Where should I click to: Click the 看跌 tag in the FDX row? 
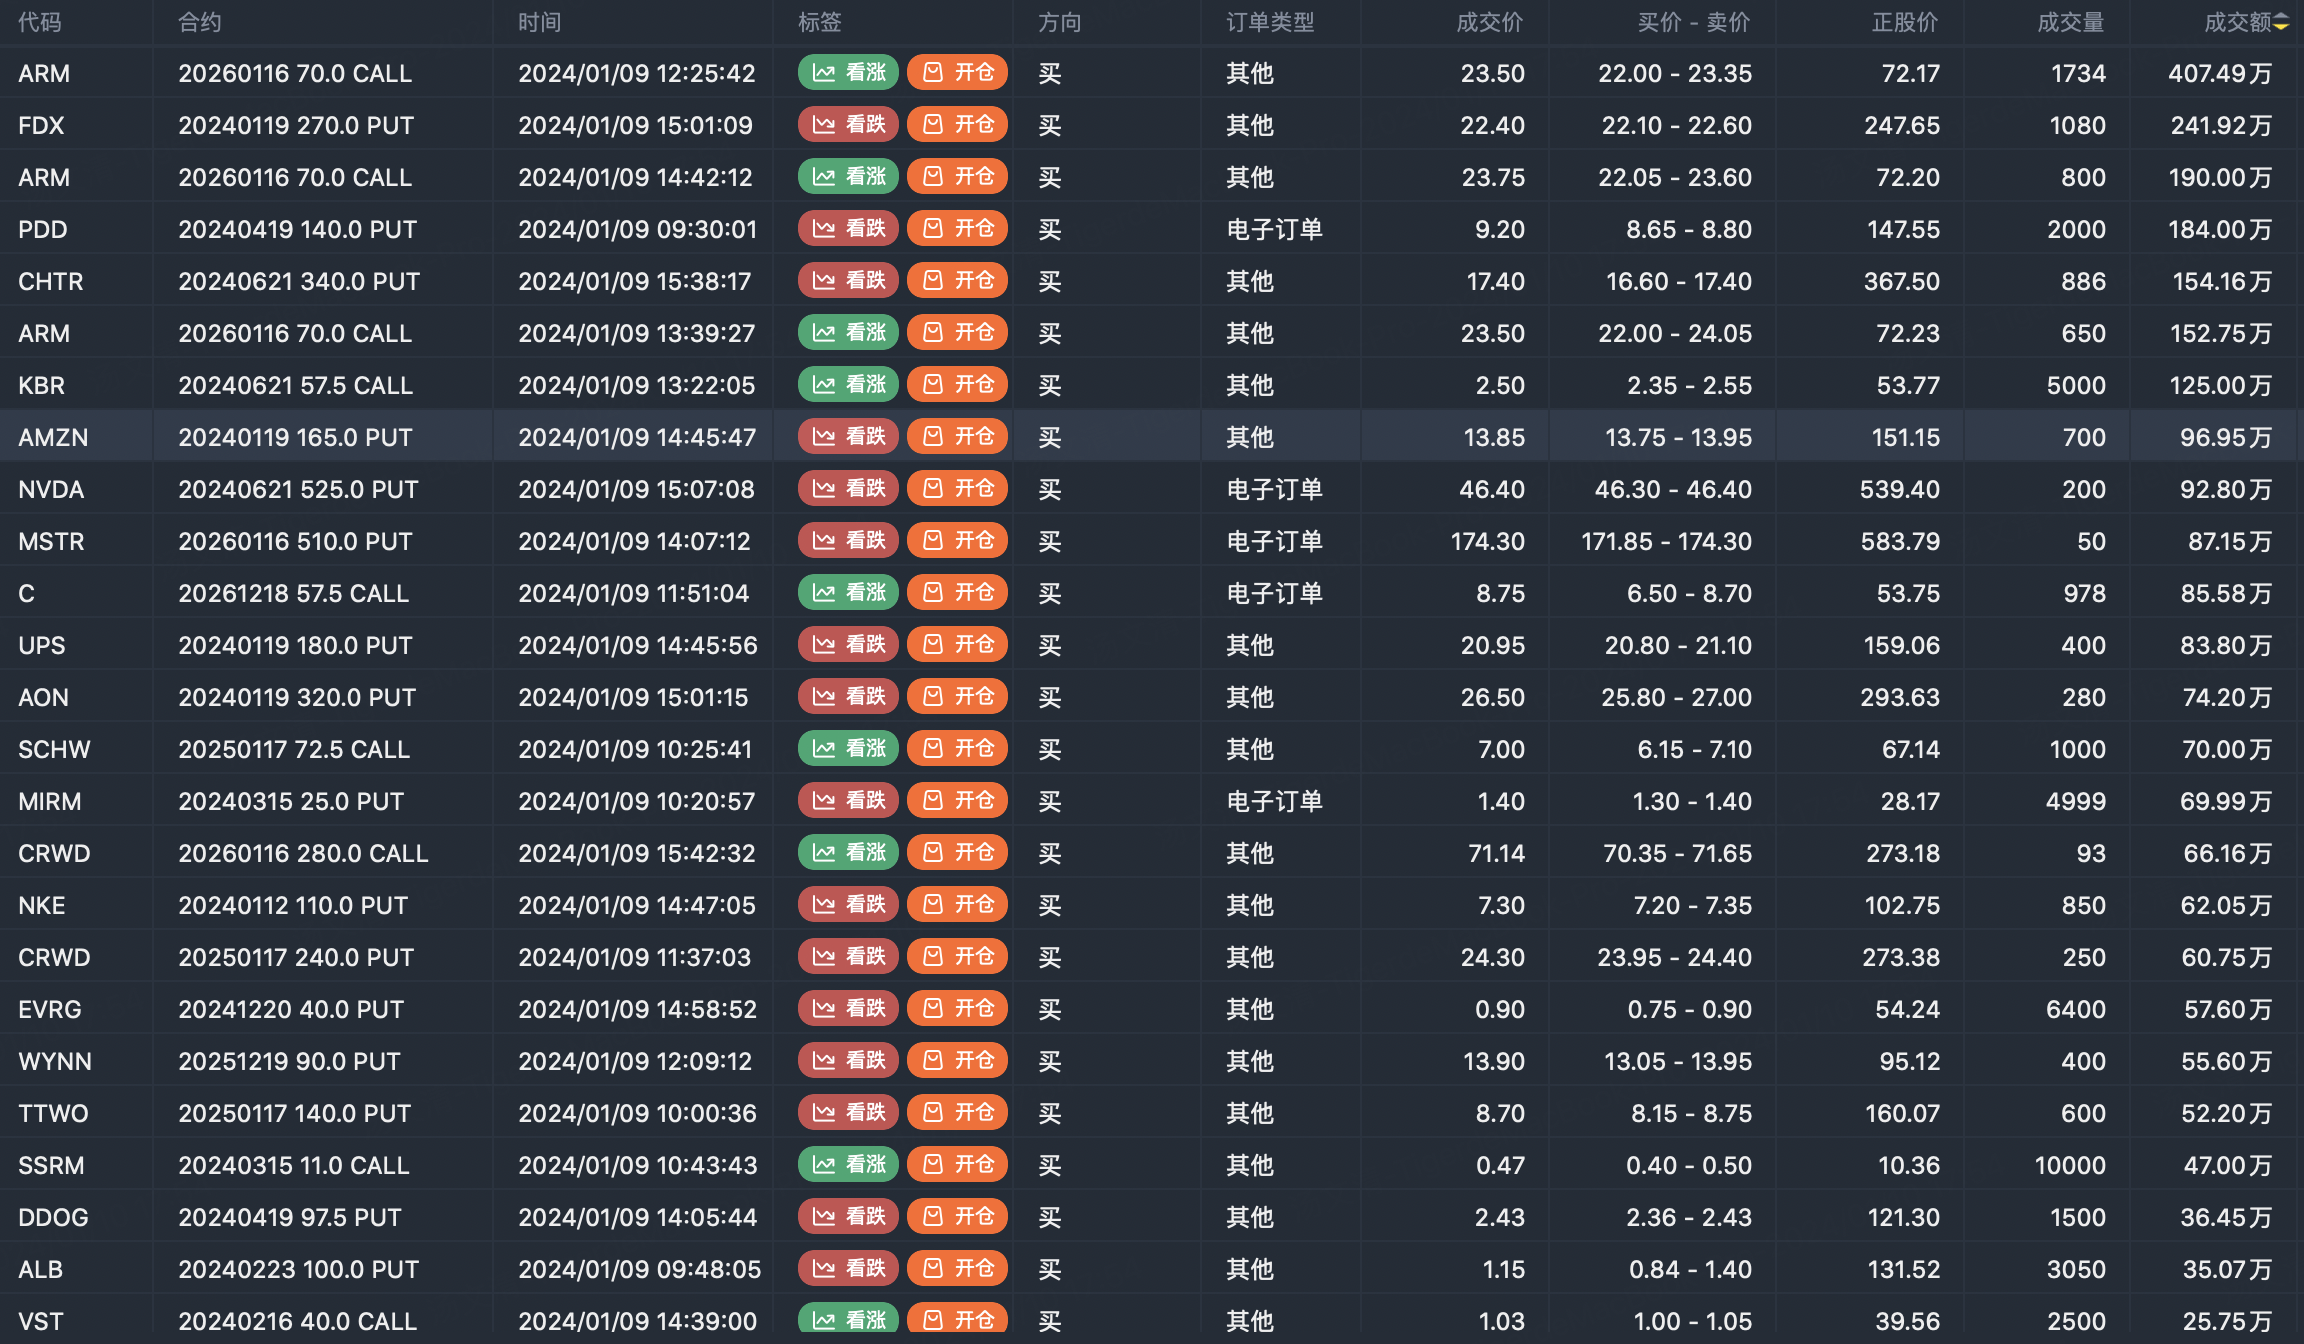click(x=848, y=125)
